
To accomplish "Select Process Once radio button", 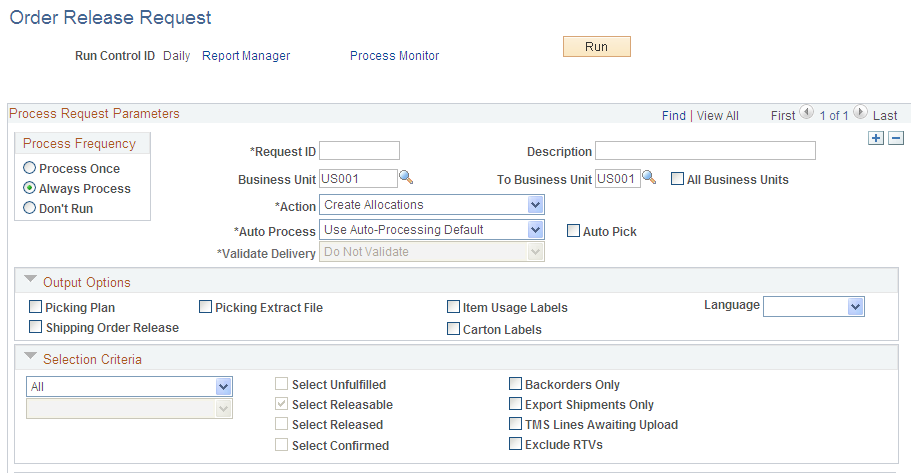I will point(29,168).
